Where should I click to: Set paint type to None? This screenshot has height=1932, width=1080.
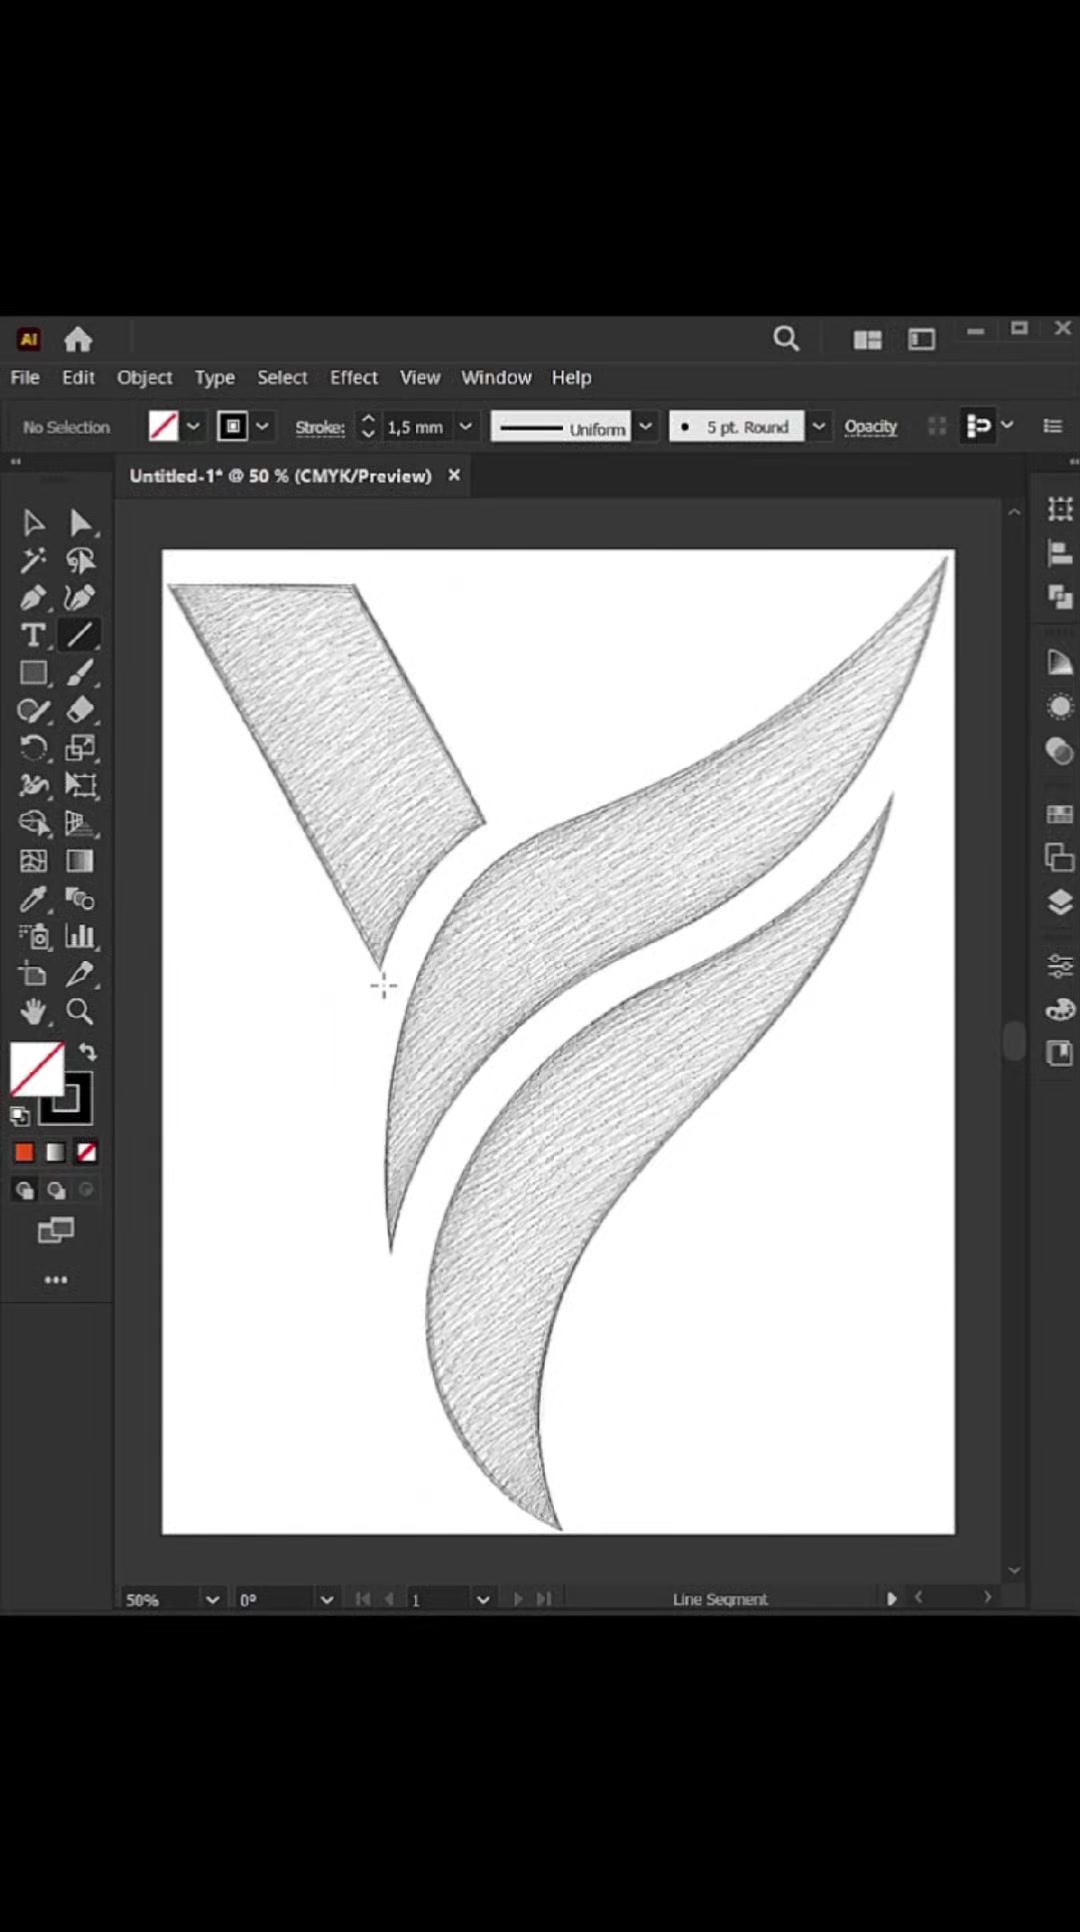[86, 1153]
